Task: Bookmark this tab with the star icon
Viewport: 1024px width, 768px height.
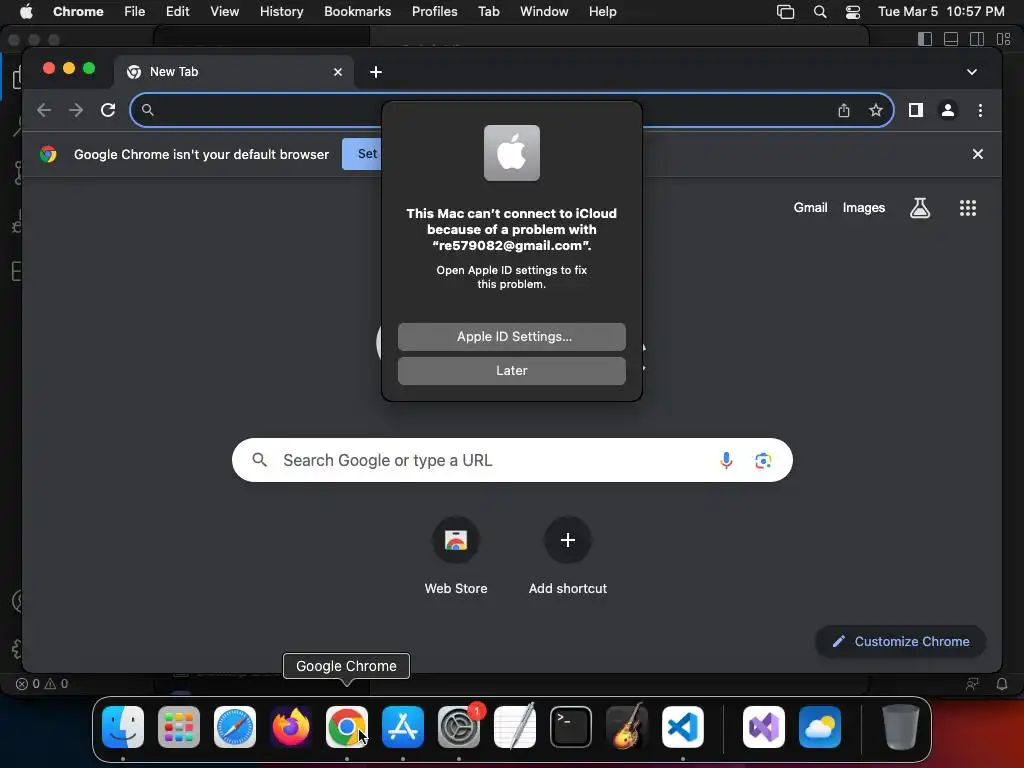Action: tap(876, 110)
